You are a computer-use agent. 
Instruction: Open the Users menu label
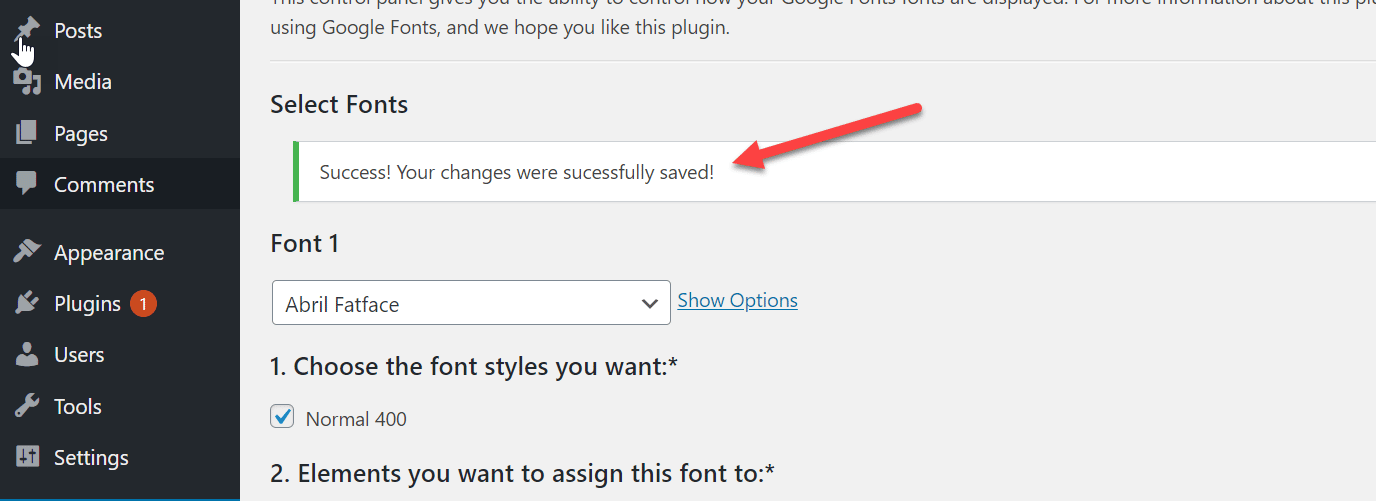coord(79,355)
